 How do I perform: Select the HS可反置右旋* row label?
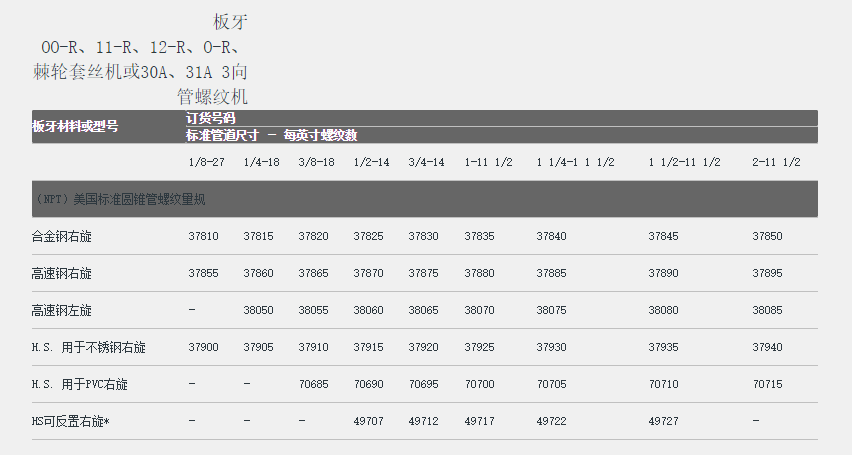70,421
